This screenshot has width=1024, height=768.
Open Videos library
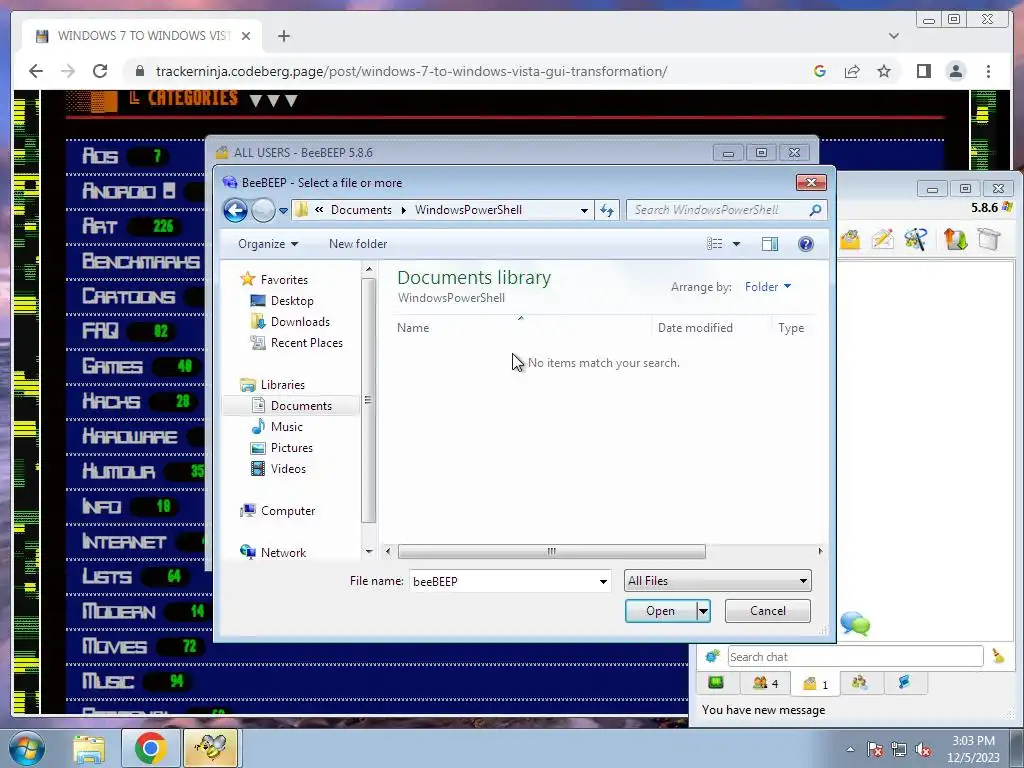click(288, 468)
